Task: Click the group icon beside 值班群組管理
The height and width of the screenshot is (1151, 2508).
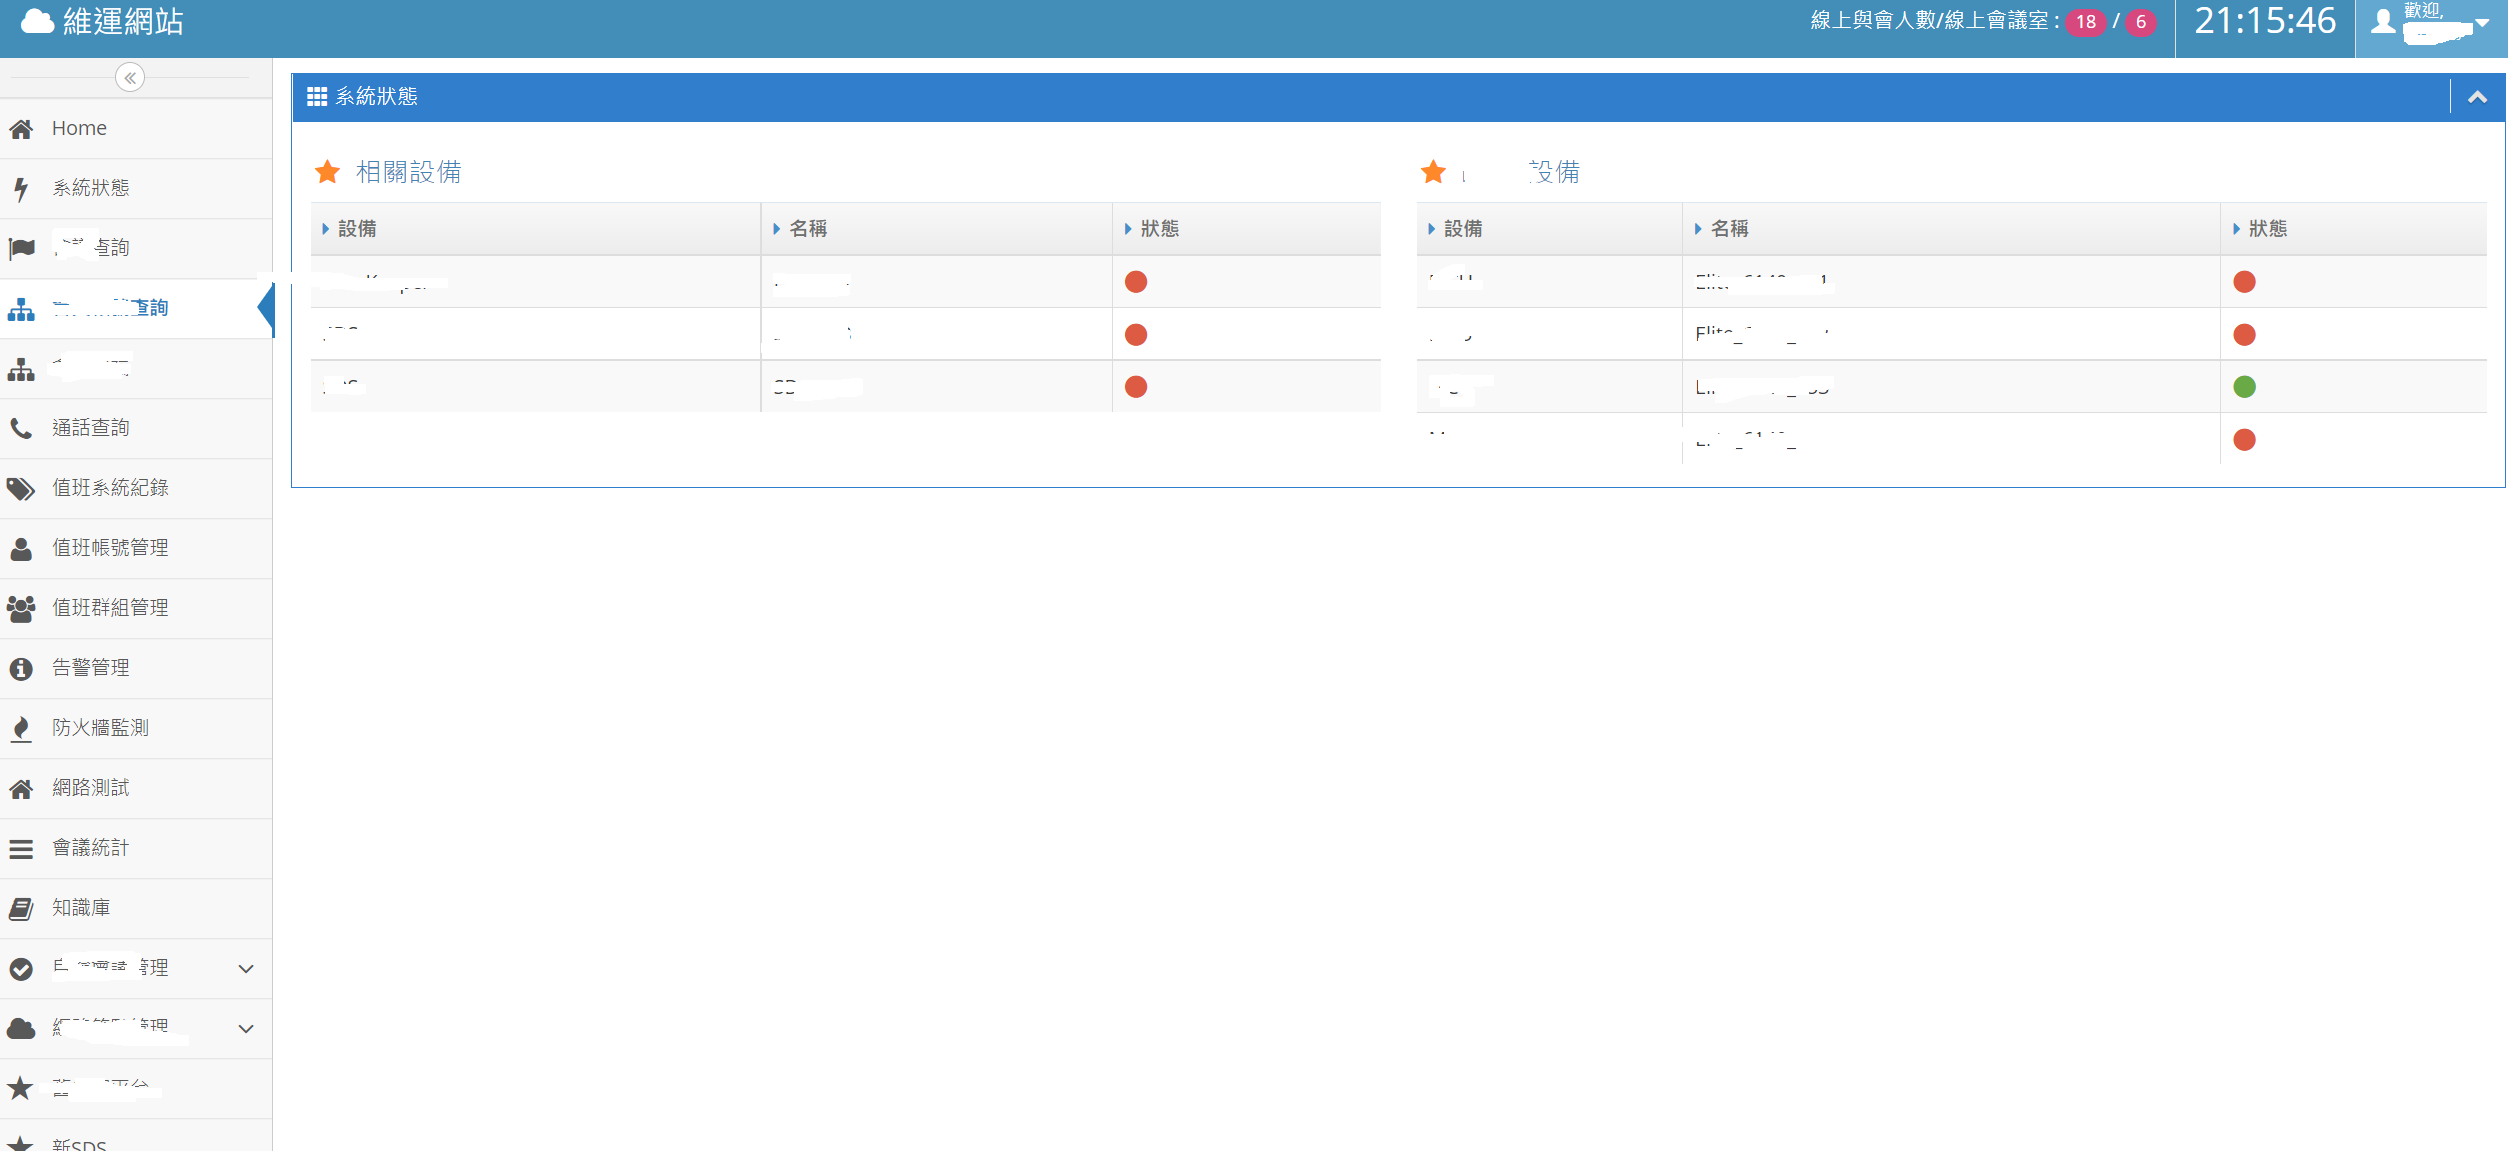Action: click(21, 609)
